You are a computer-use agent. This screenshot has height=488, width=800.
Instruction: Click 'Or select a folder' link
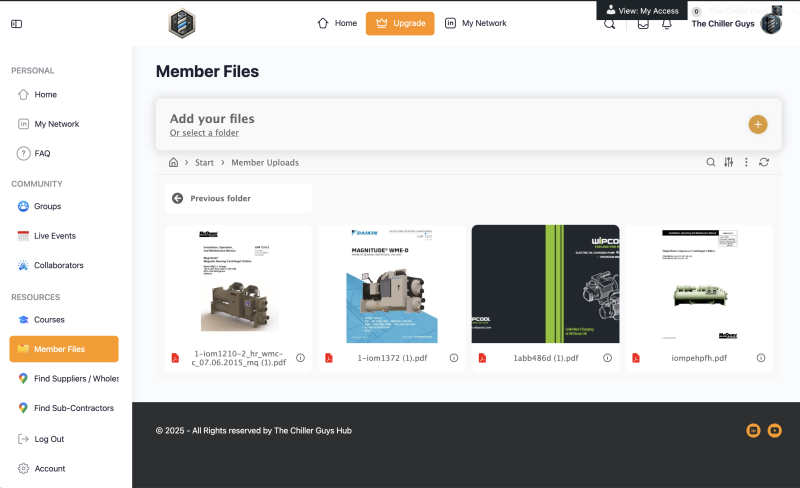[204, 133]
